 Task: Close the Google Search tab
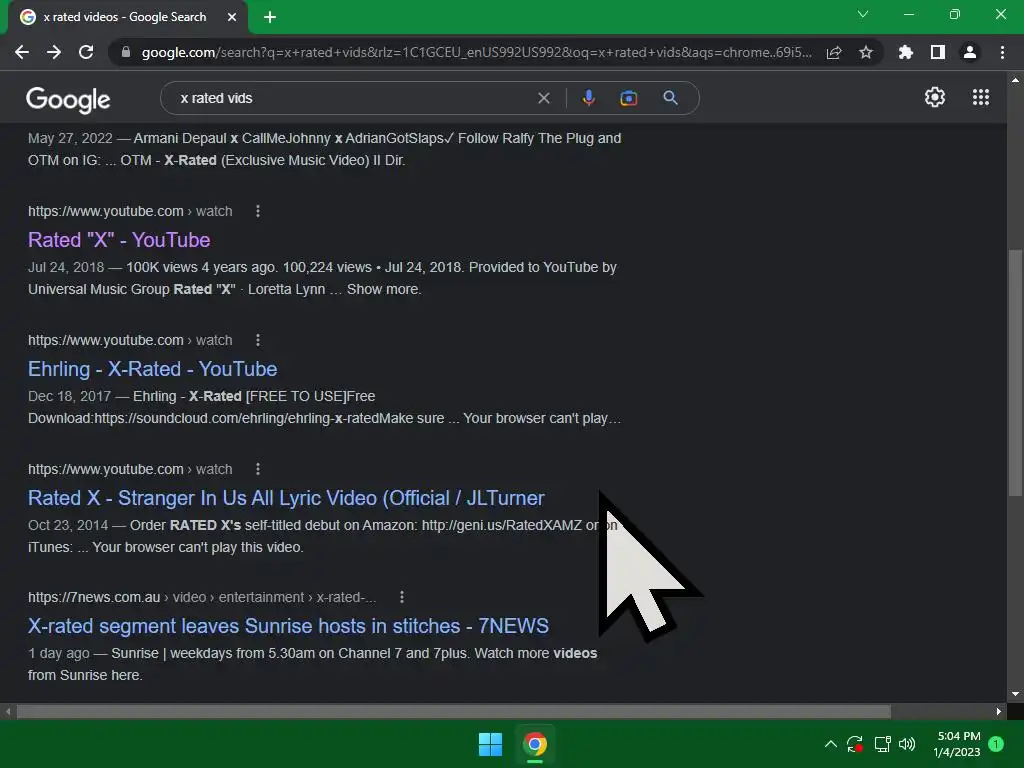click(232, 17)
